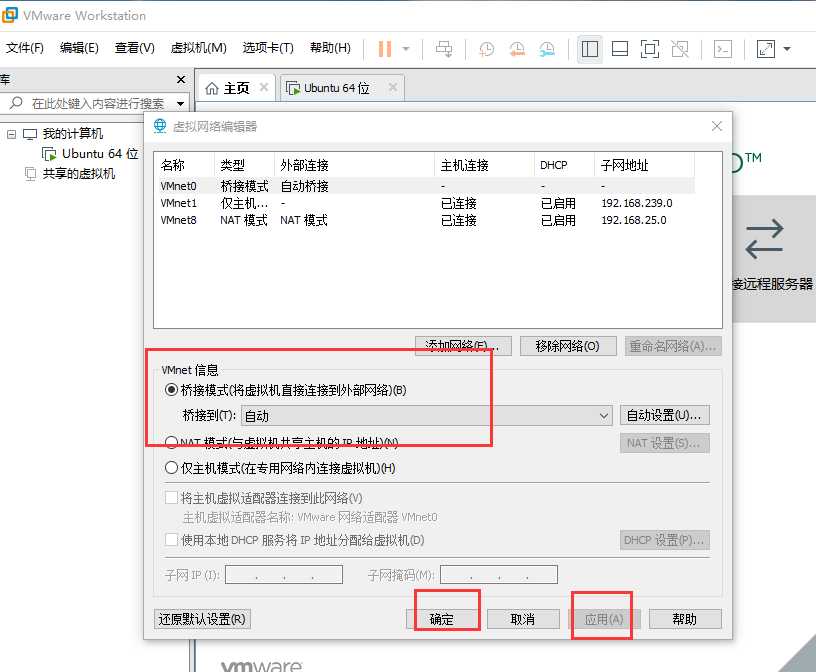Viewport: 816px width, 672px height.
Task: Select the NAT 模式 radio button
Action: 171,442
